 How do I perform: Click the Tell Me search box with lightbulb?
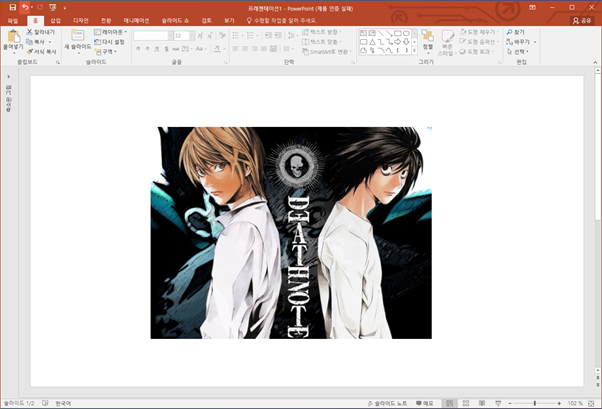(x=281, y=20)
